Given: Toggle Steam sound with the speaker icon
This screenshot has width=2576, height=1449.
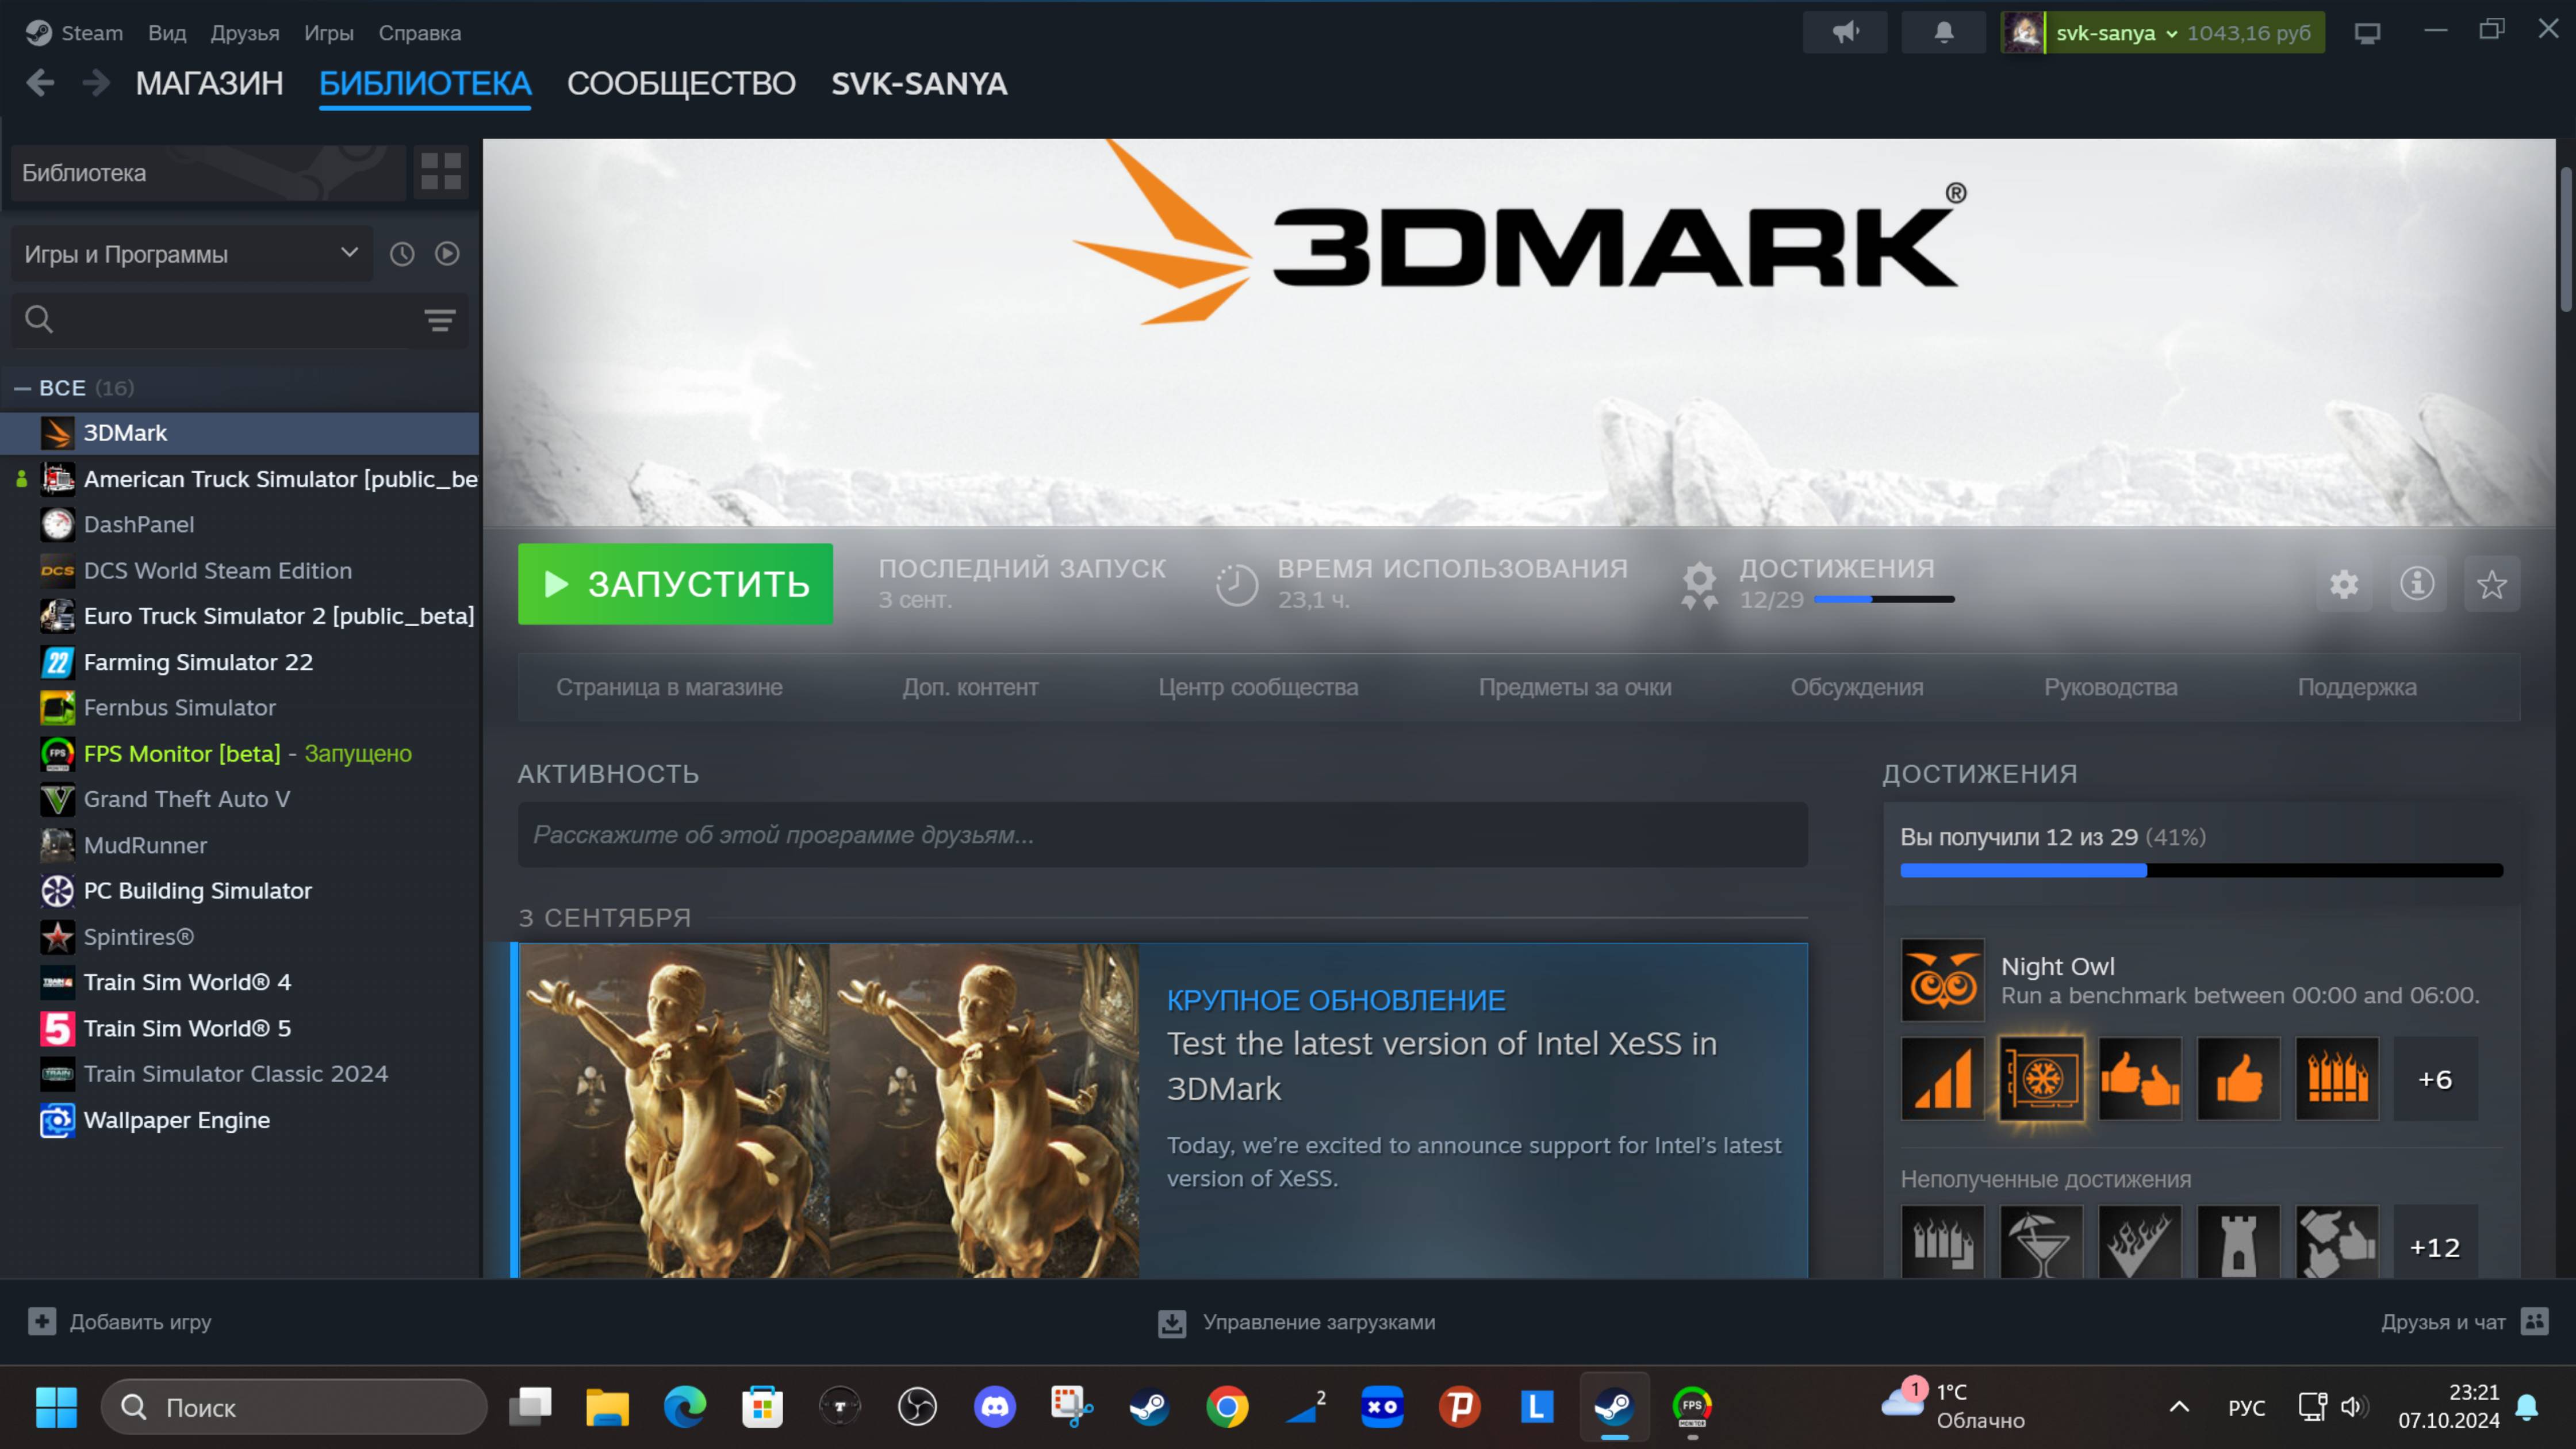Looking at the screenshot, I should click(x=1845, y=31).
